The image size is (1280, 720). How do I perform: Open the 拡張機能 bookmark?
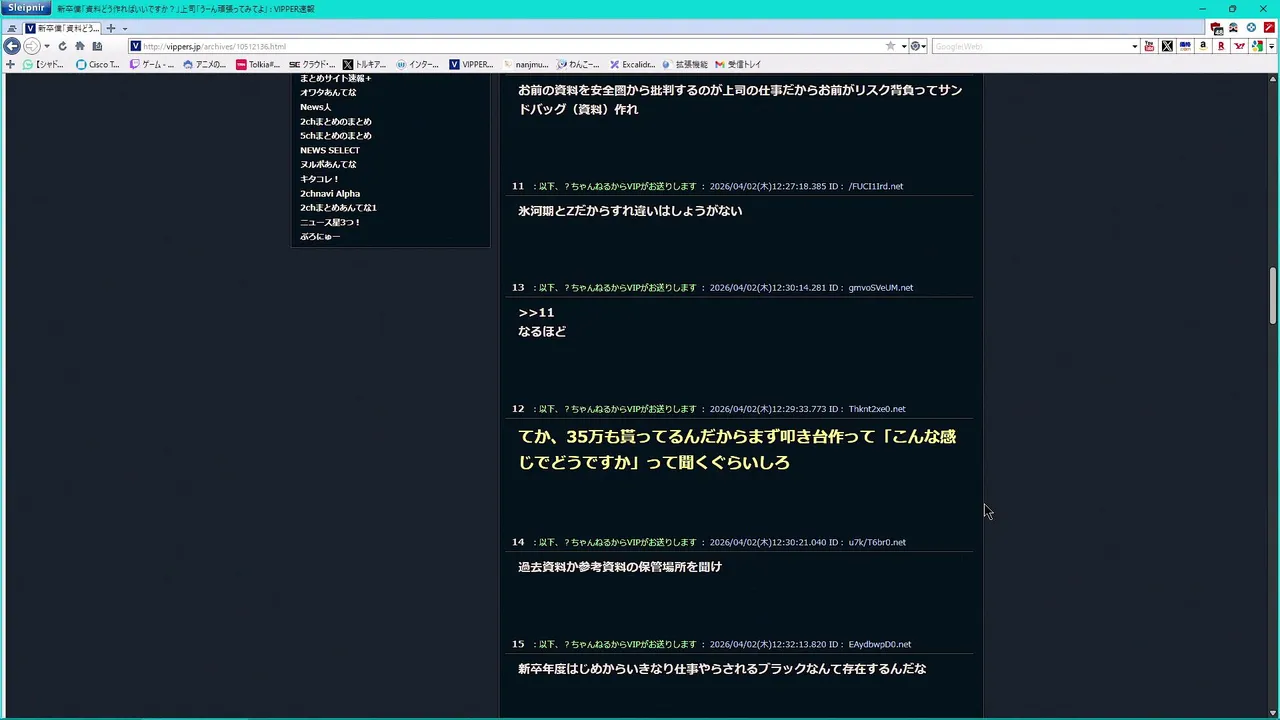click(x=685, y=64)
